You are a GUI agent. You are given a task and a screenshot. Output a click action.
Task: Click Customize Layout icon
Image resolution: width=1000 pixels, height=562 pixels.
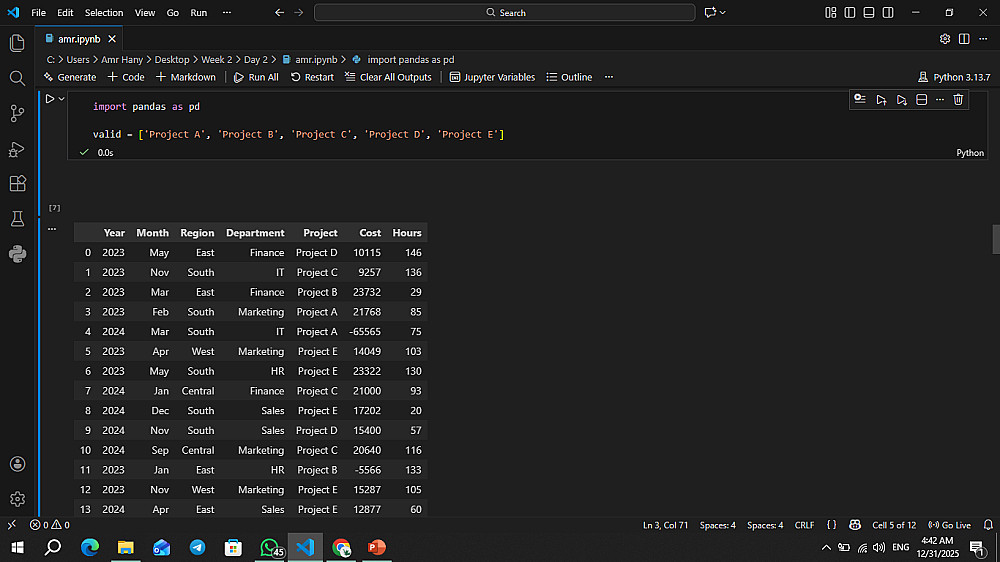830,13
